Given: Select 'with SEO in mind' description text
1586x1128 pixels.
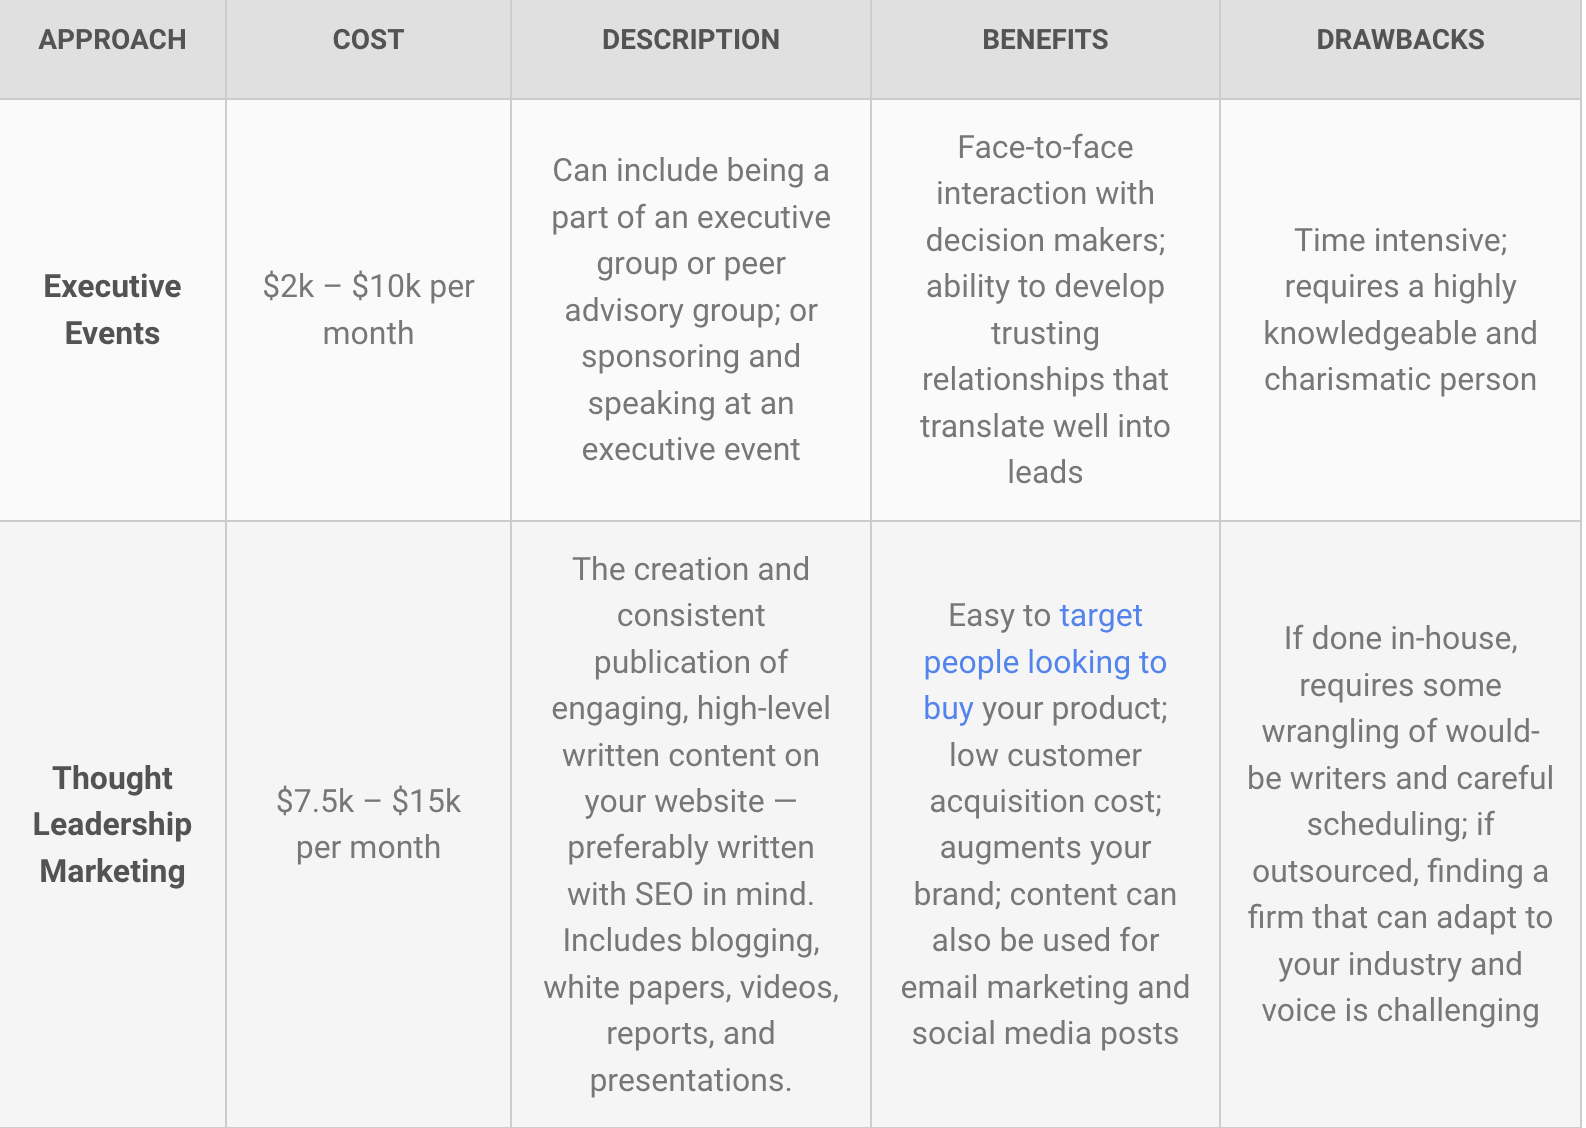Looking at the screenshot, I should [691, 894].
